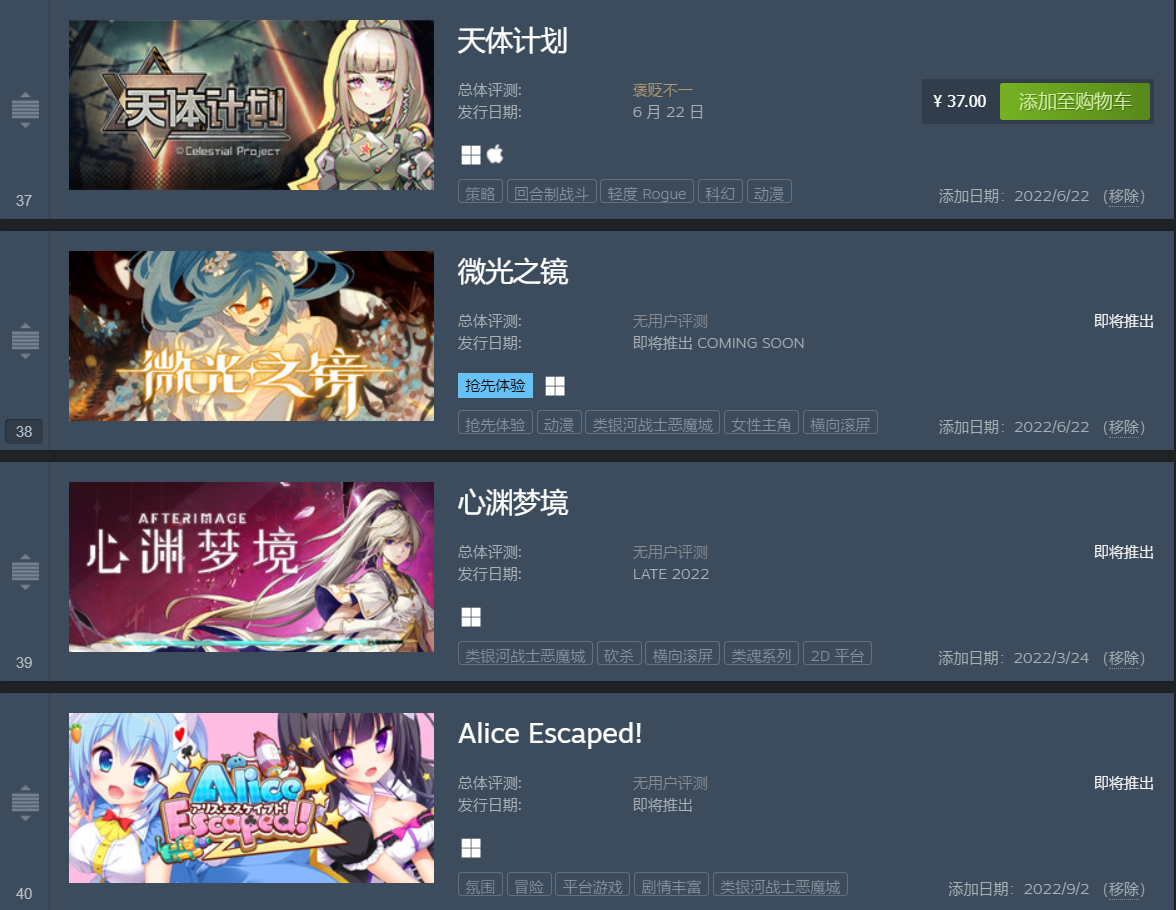This screenshot has height=910, width=1176.
Task: Select the 轻度 Rogue tag
Action: [646, 194]
